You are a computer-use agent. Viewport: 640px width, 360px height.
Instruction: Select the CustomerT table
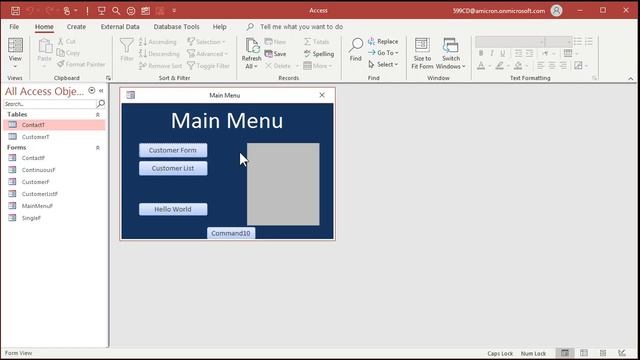pos(54,137)
